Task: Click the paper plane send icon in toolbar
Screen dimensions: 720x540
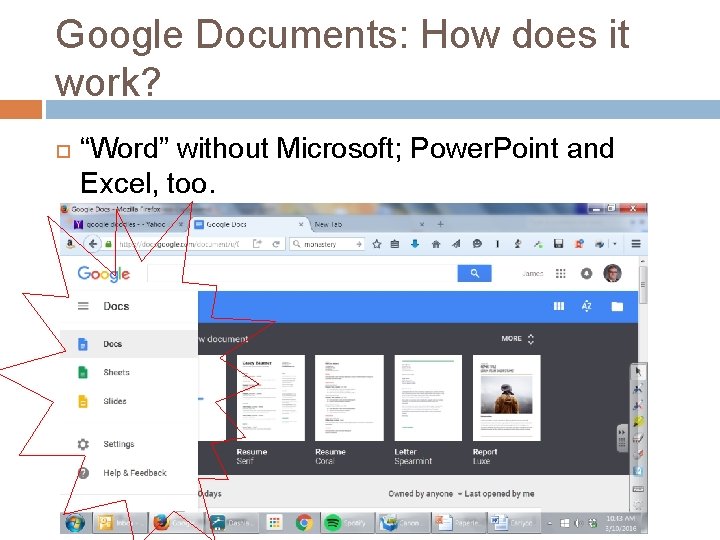Action: pos(456,244)
